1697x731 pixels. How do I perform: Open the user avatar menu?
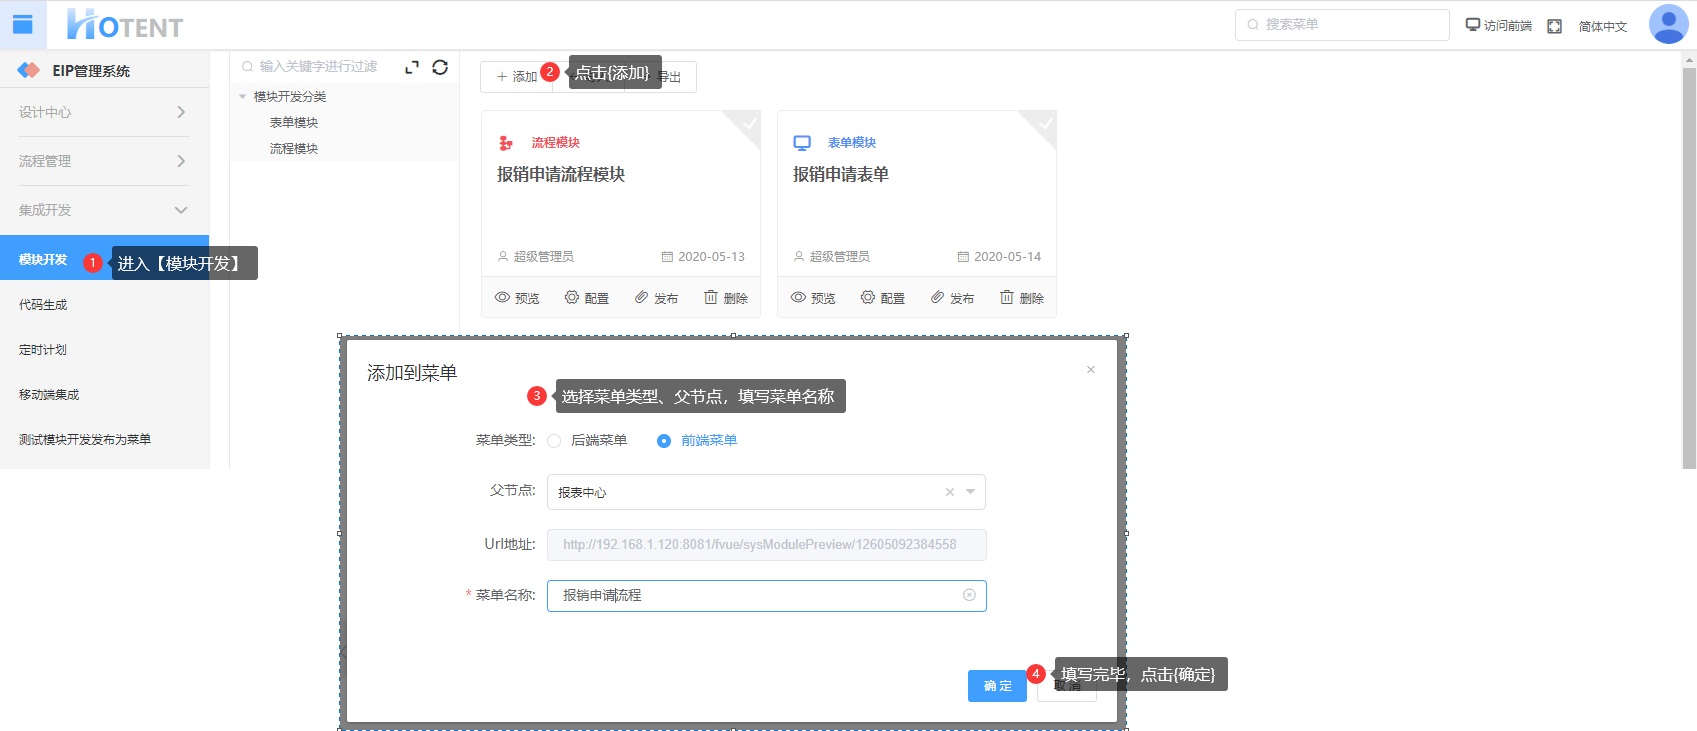(x=1667, y=25)
